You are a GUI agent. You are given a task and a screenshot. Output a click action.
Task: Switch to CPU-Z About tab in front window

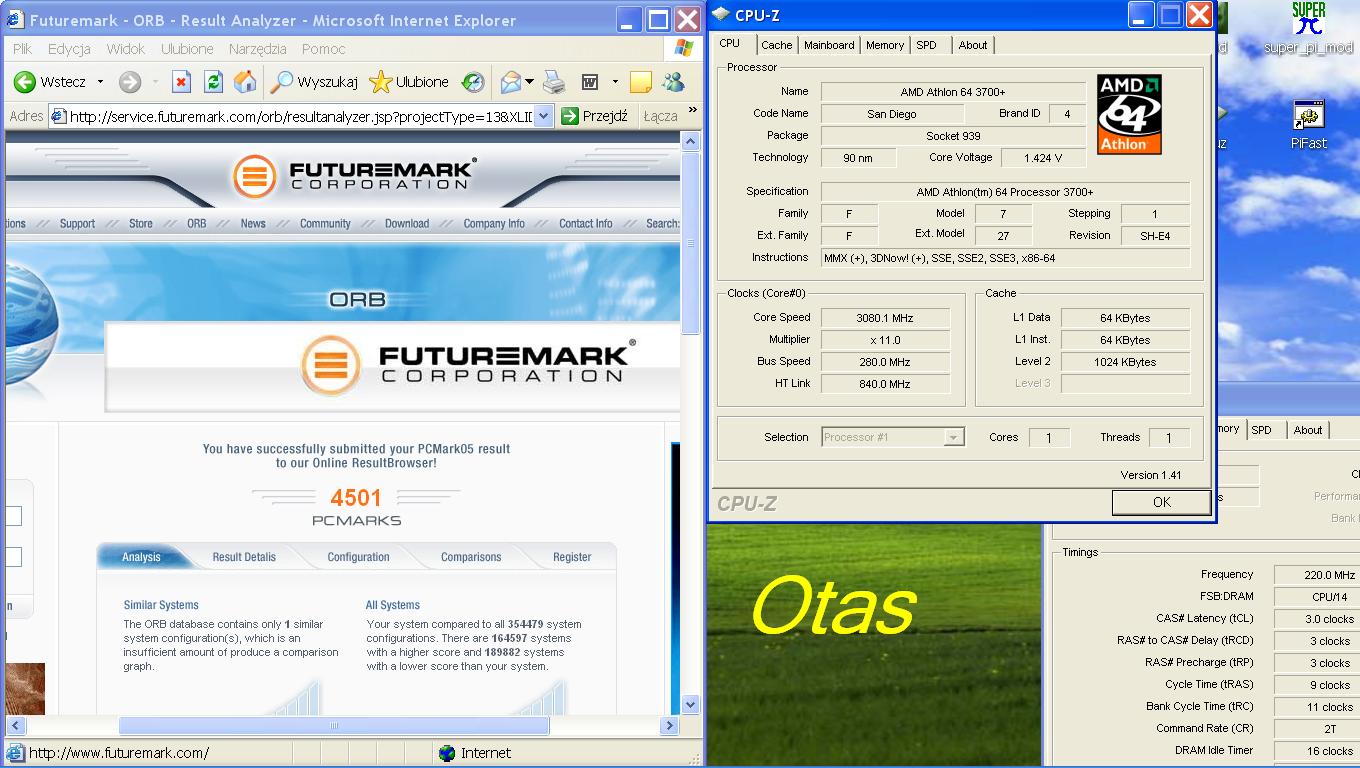point(973,45)
